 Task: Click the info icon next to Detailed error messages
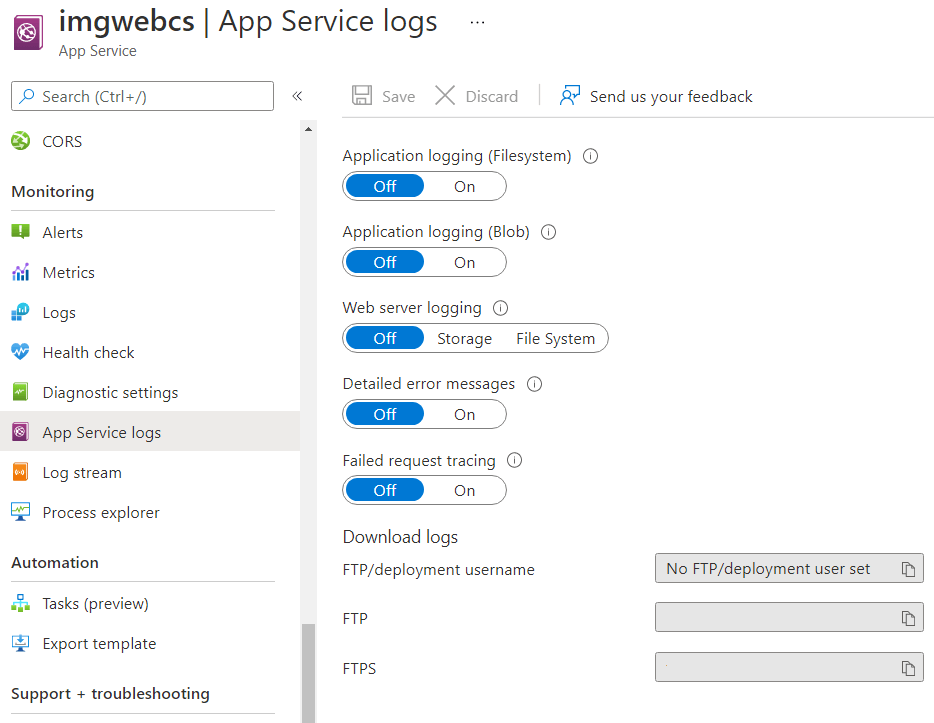(534, 384)
